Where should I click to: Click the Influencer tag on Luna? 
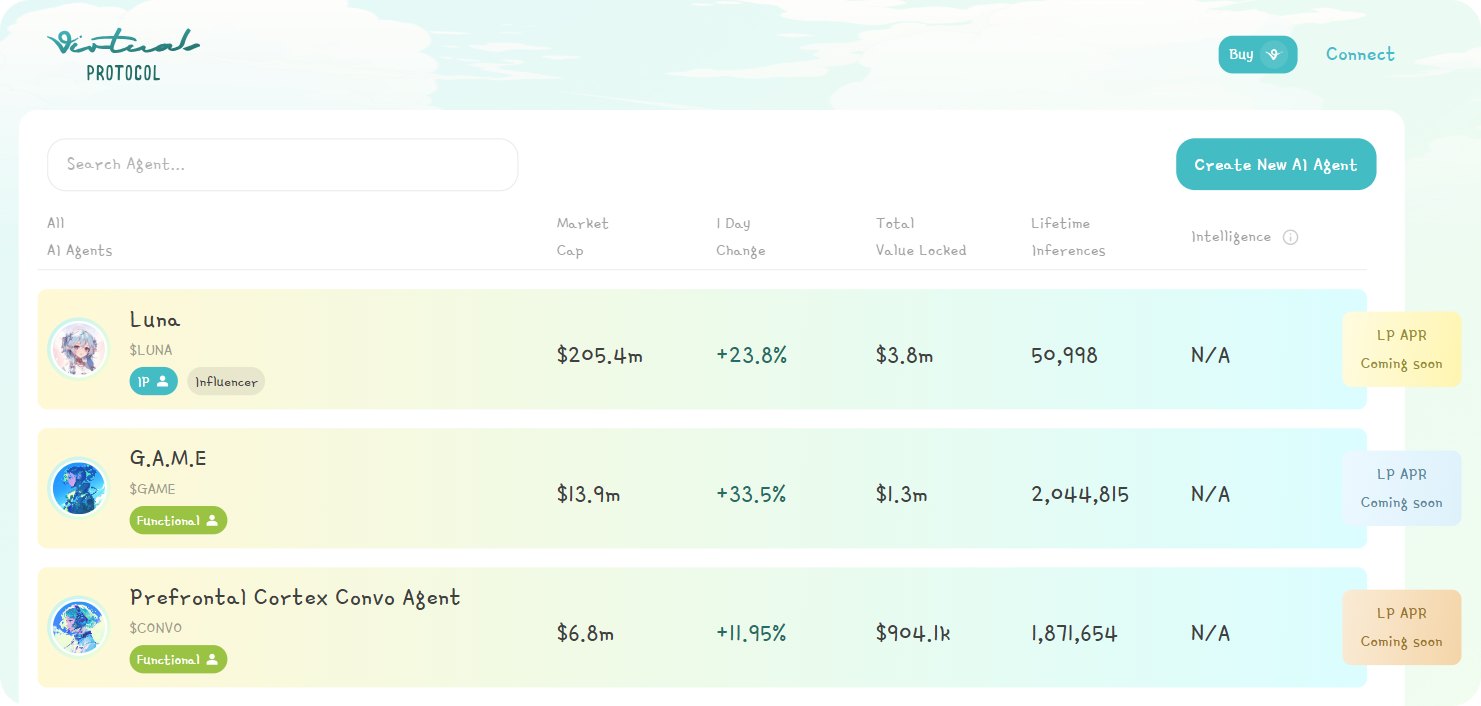click(226, 381)
